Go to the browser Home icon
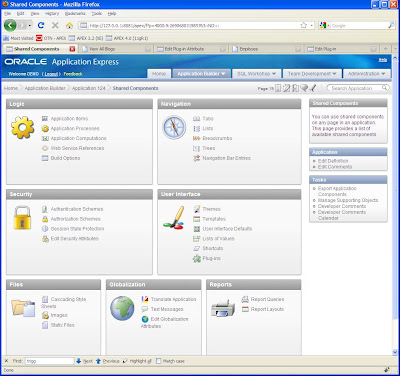400x376 pixels. [69, 26]
